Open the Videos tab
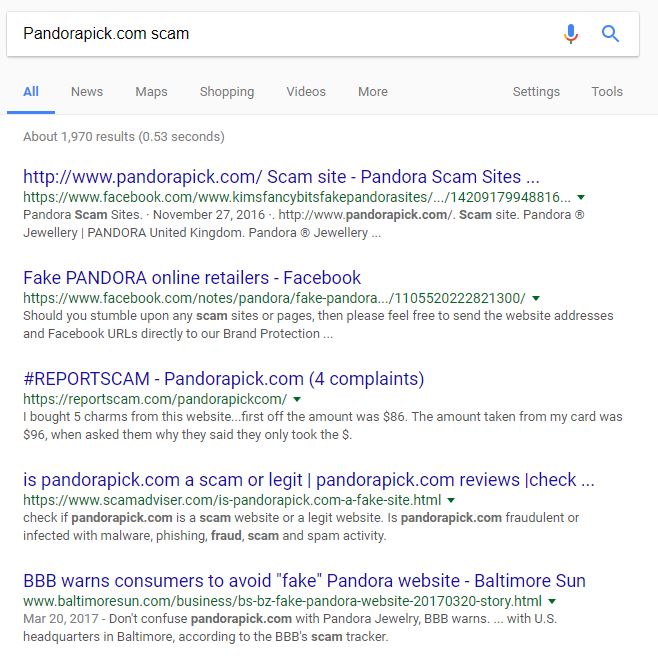Image resolution: width=658 pixels, height=660 pixels. (306, 91)
